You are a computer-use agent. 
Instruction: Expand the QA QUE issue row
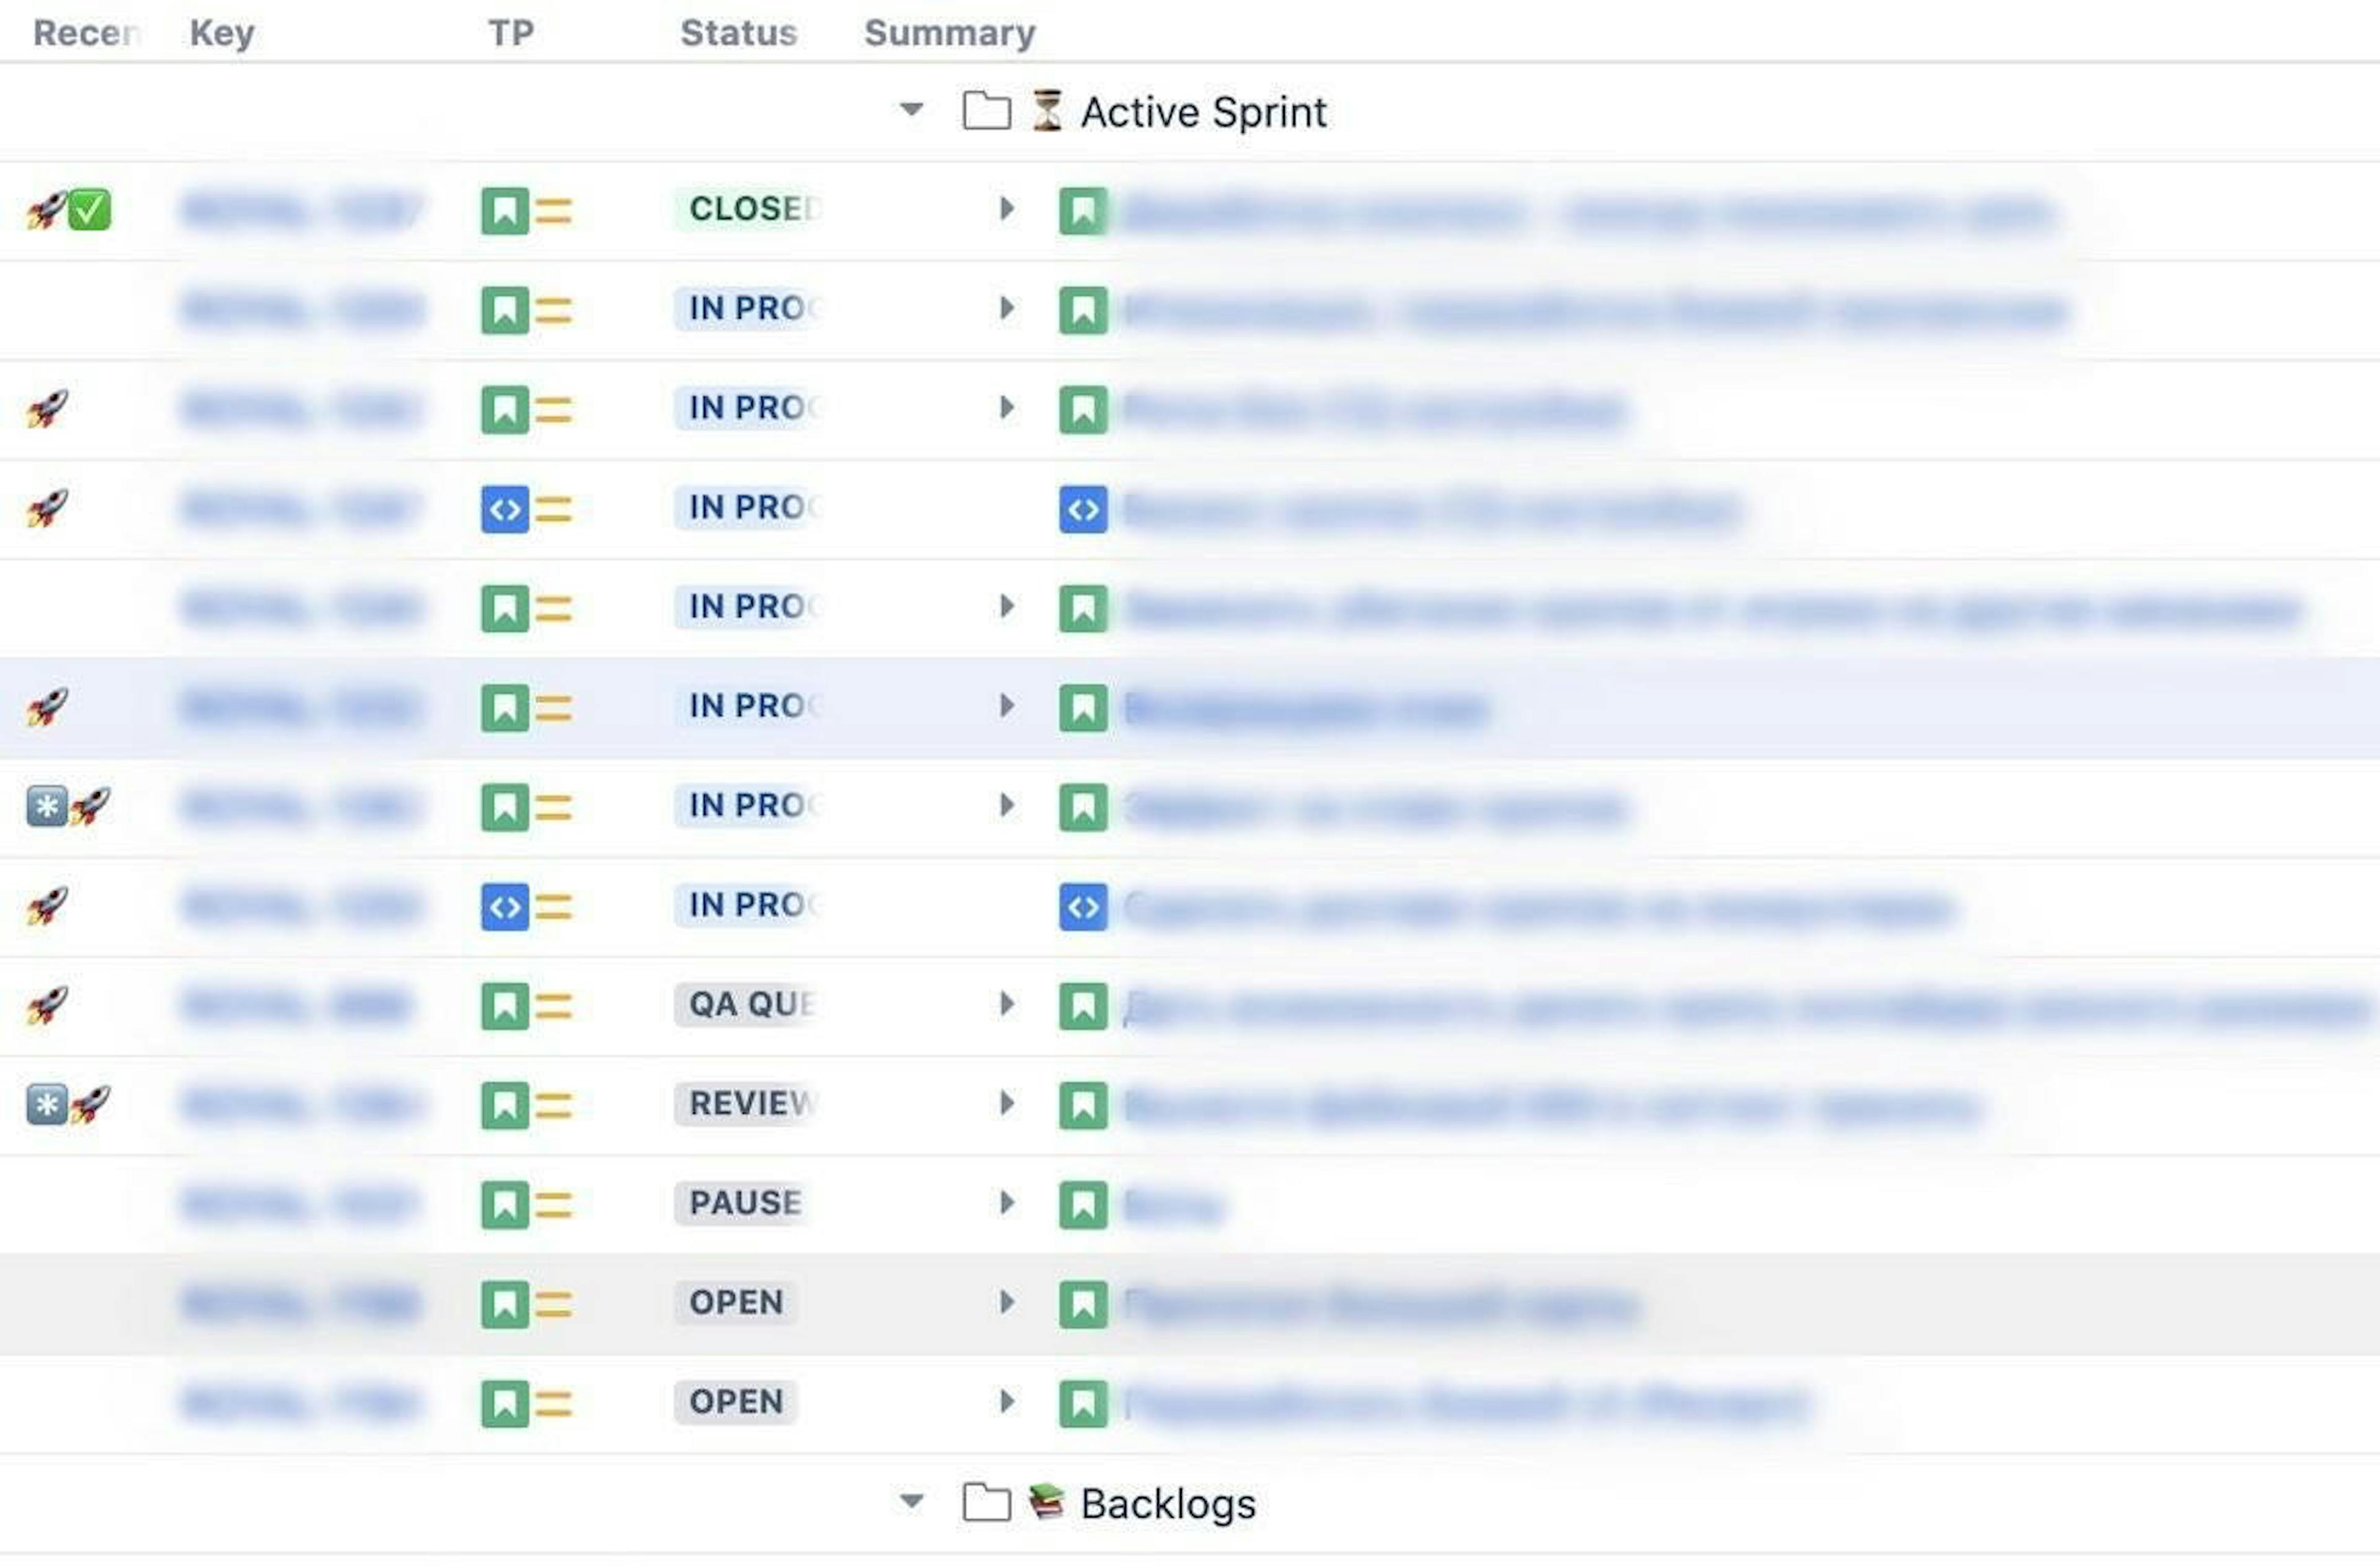1007,1003
